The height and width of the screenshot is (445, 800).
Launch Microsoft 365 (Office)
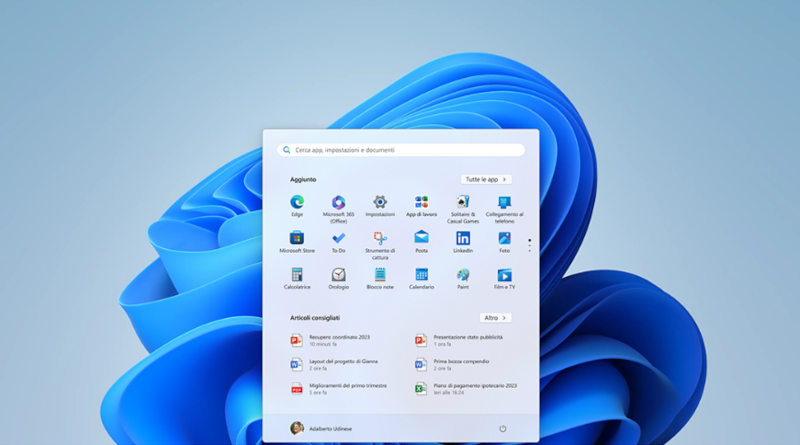338,209
